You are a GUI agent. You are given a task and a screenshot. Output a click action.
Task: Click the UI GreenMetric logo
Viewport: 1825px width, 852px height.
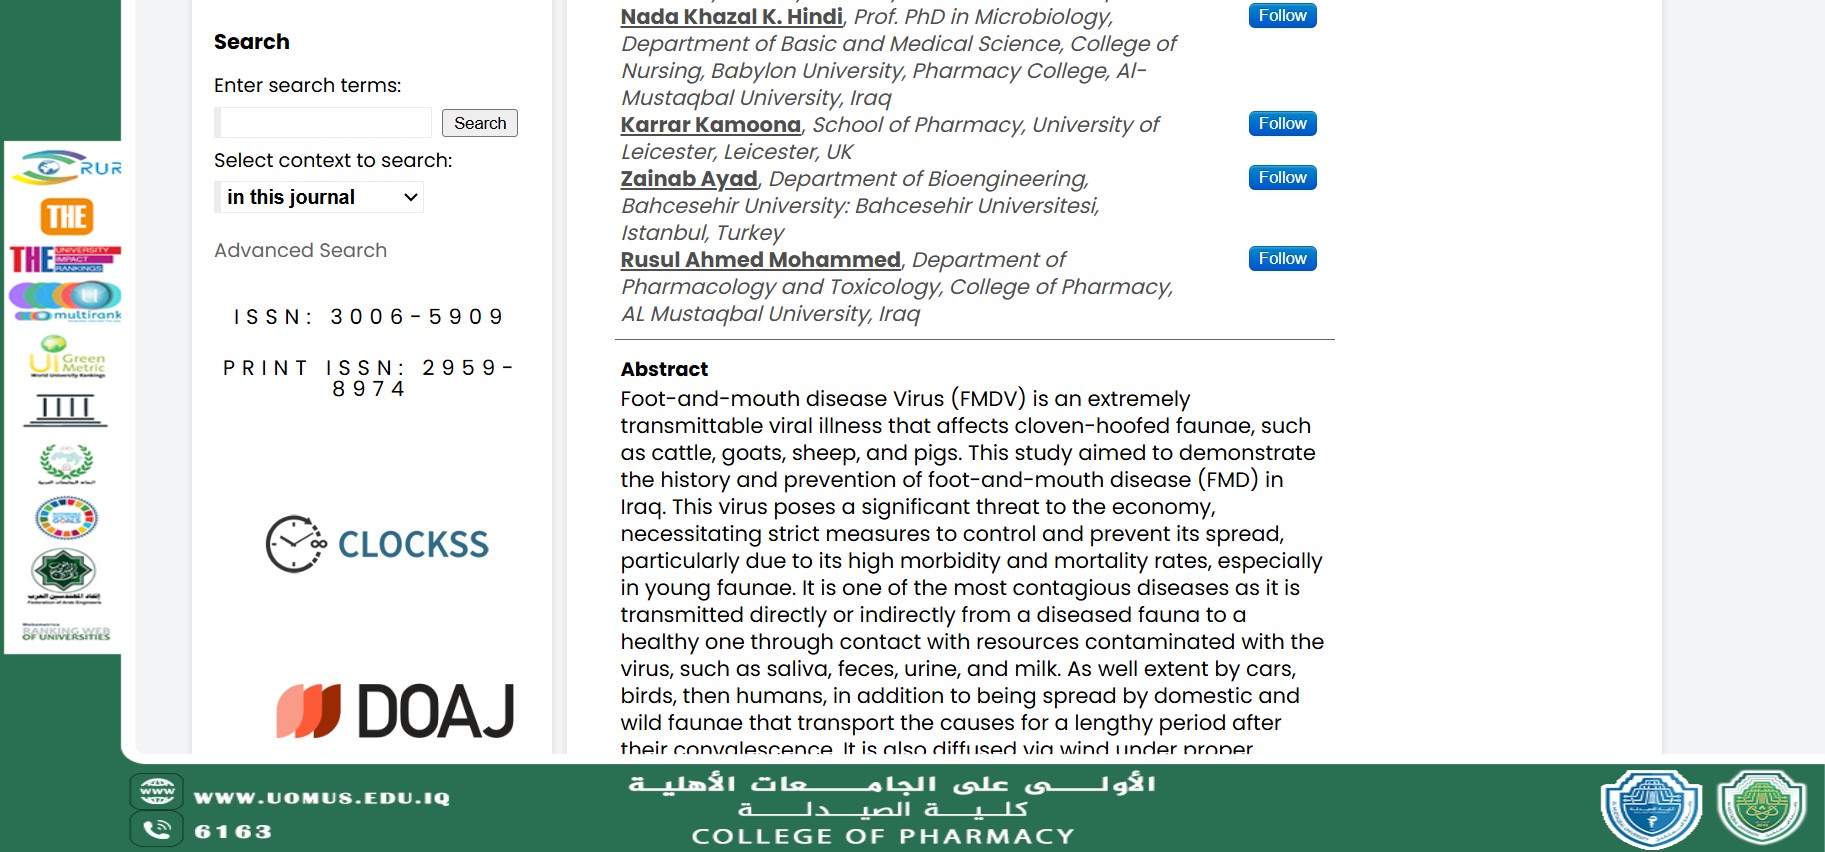66,356
